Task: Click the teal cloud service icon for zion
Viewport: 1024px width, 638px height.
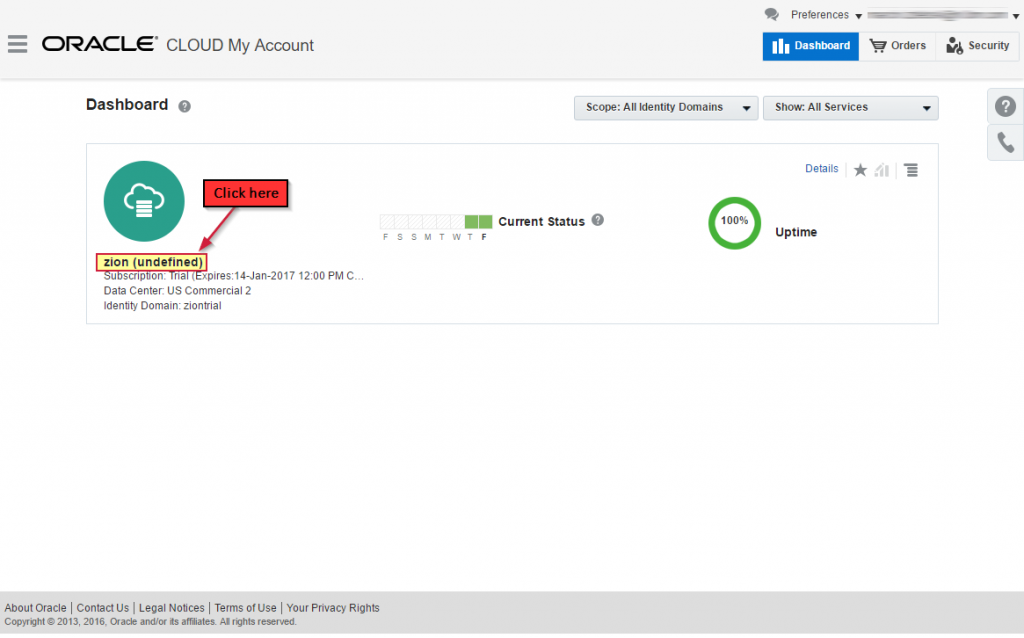Action: pos(144,201)
